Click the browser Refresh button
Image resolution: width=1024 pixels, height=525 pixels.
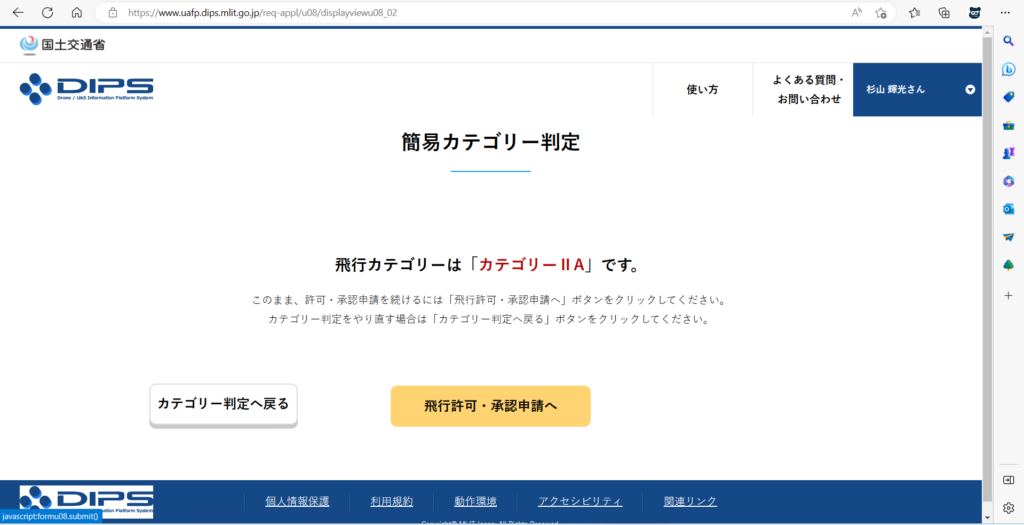[x=47, y=13]
